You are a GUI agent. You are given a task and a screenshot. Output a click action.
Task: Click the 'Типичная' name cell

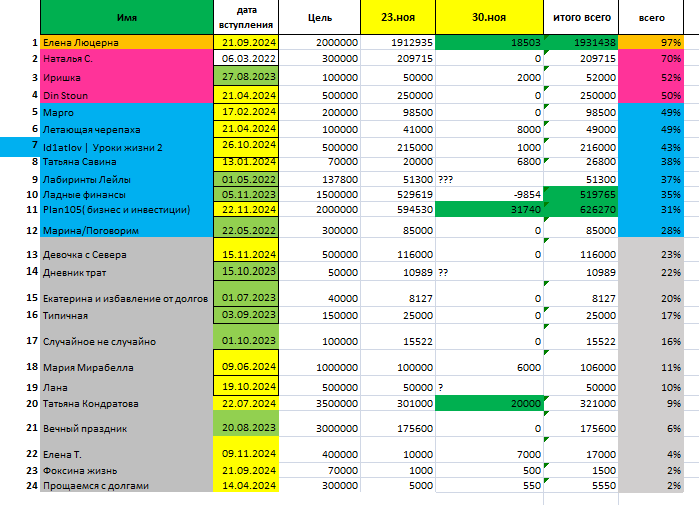(x=127, y=315)
